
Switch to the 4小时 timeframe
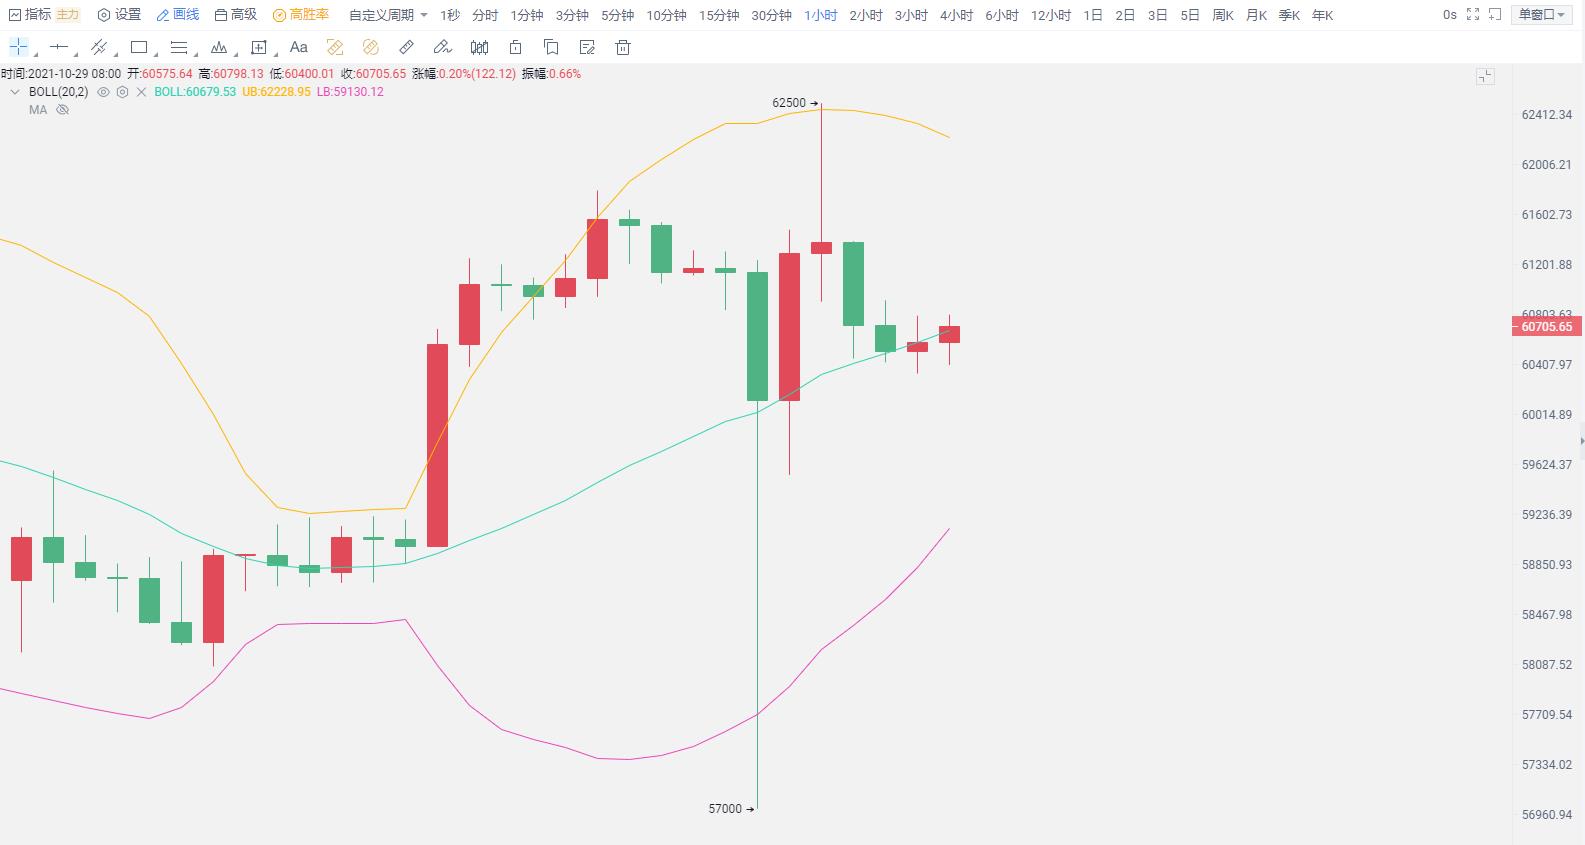pyautogui.click(x=956, y=15)
